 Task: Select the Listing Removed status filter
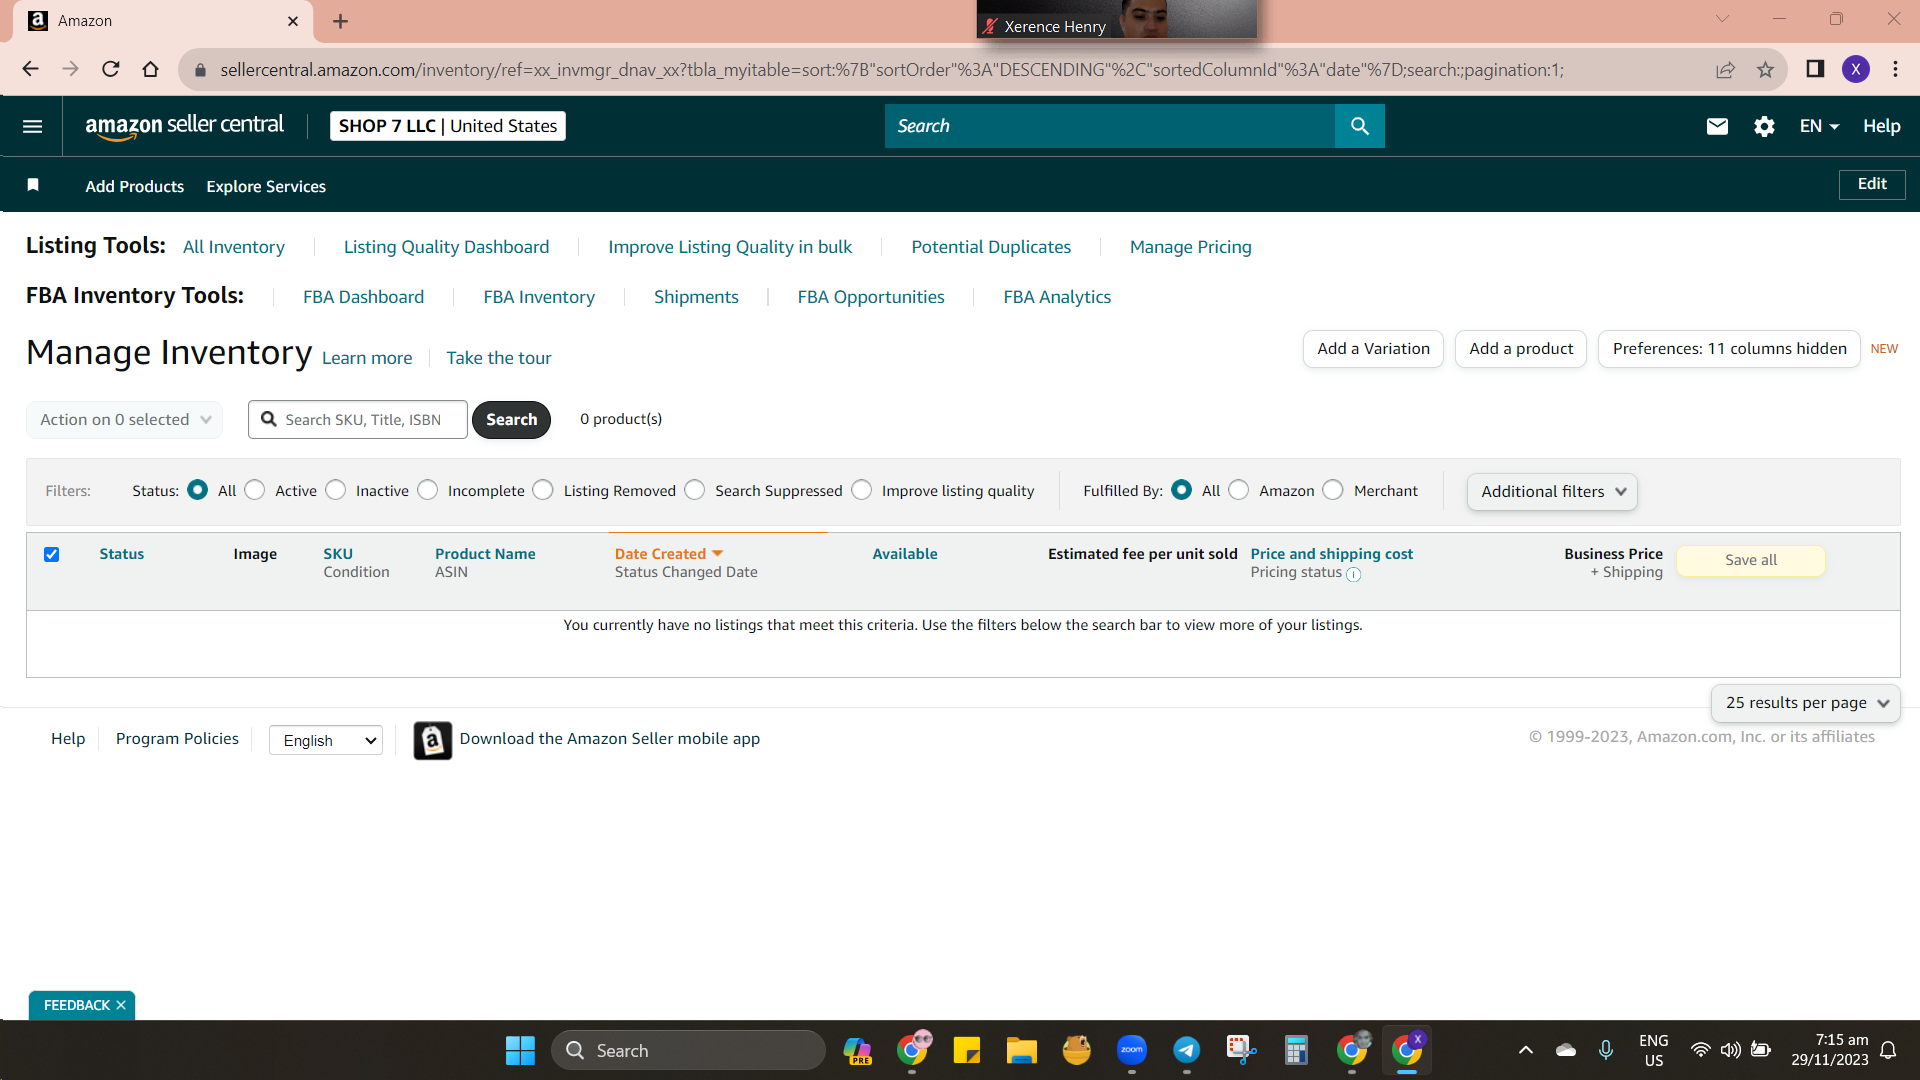tap(543, 490)
